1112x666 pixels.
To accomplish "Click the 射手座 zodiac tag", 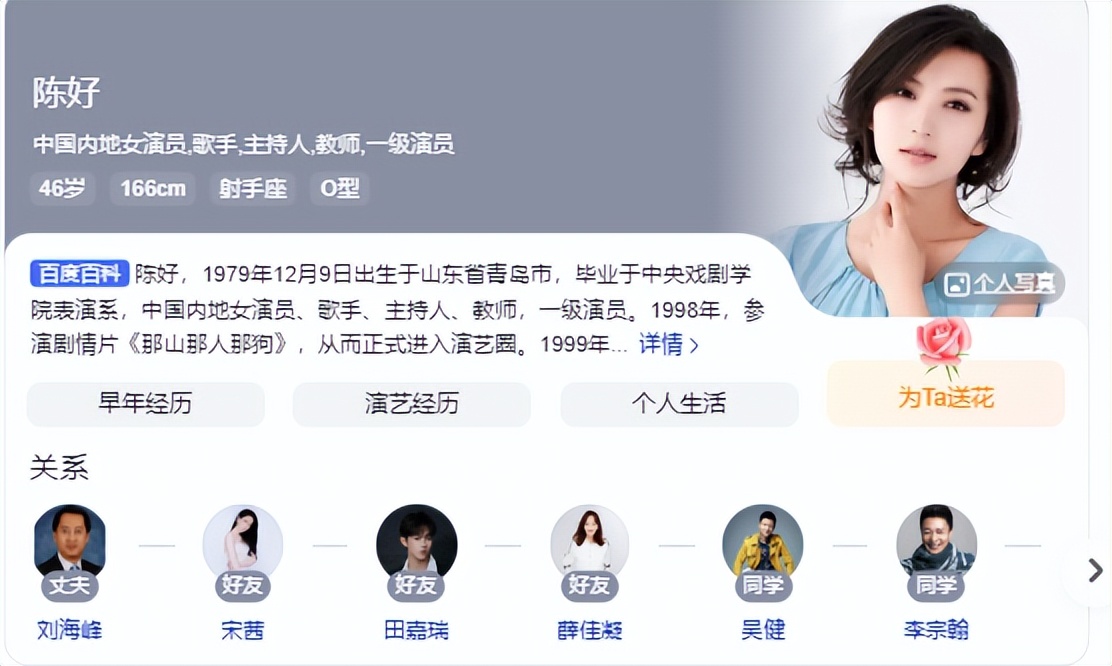I will 252,189.
